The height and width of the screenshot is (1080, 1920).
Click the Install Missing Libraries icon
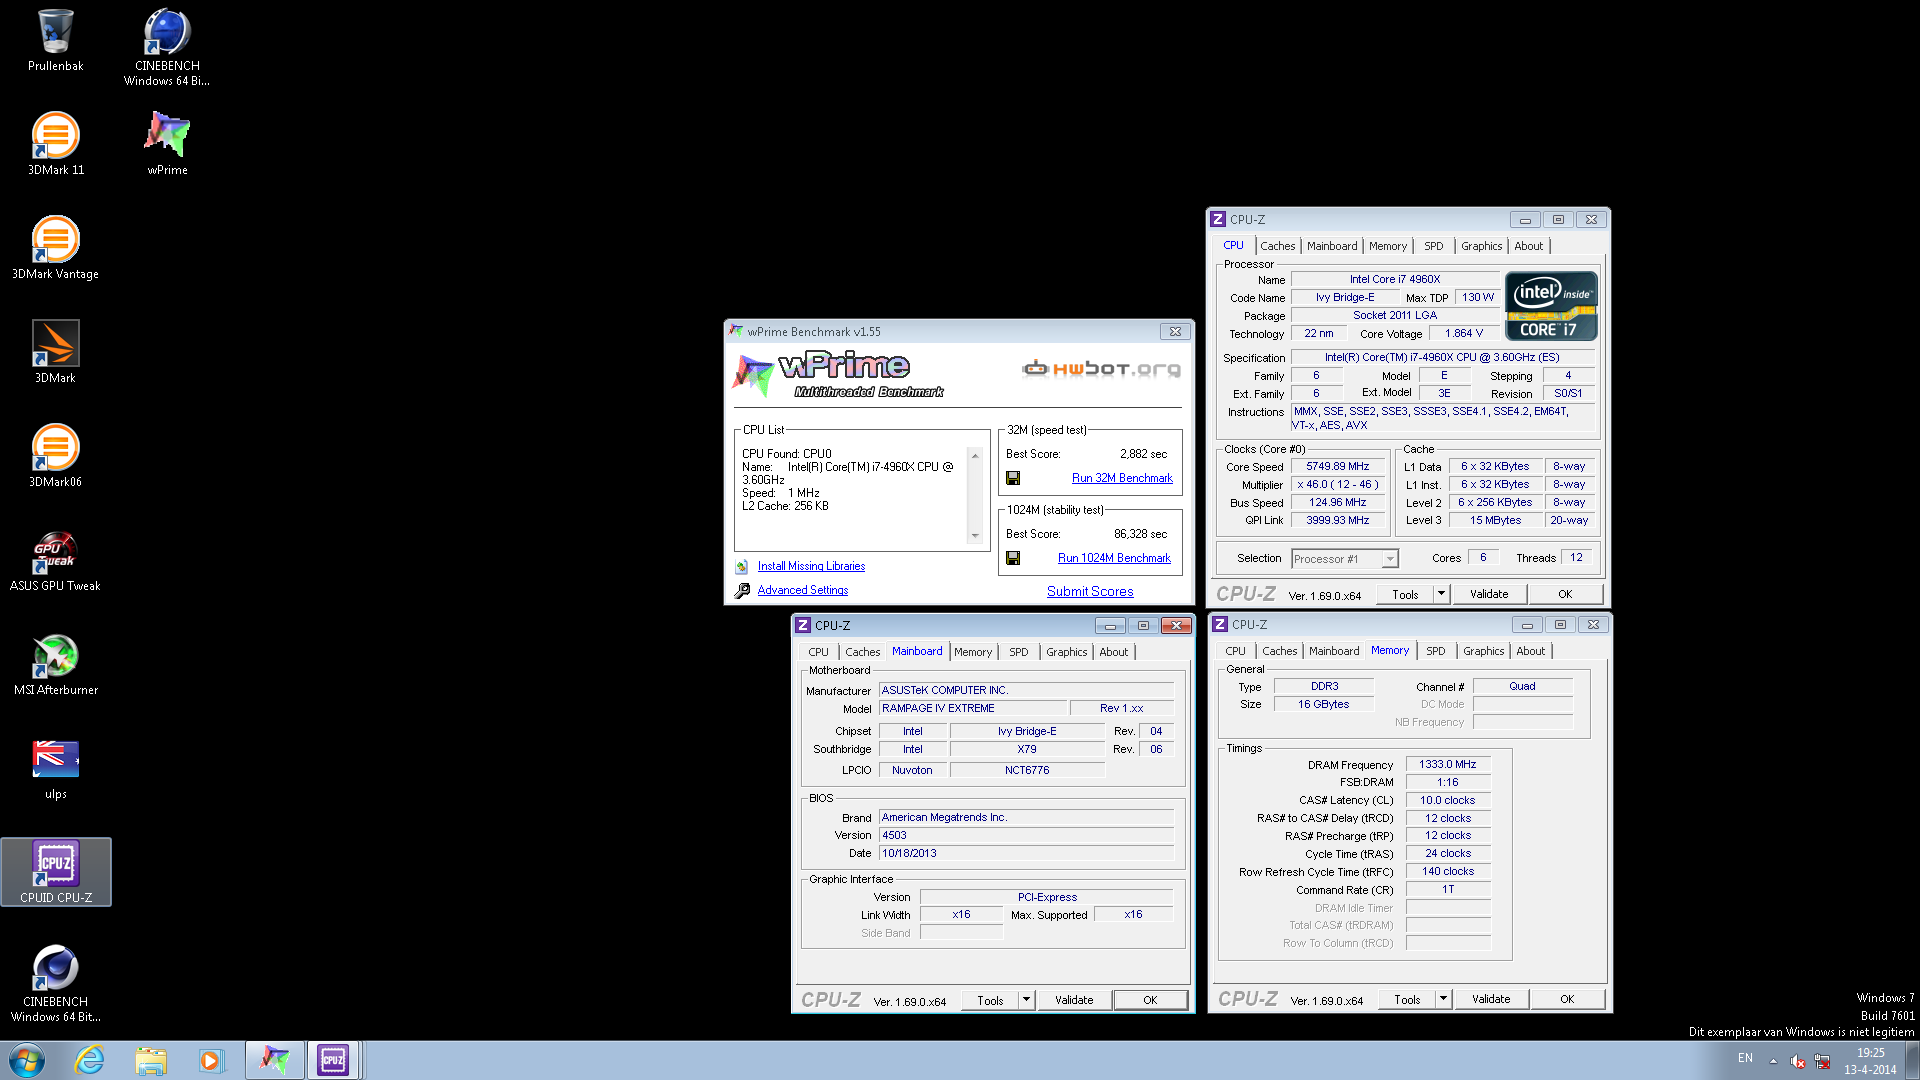coord(742,567)
